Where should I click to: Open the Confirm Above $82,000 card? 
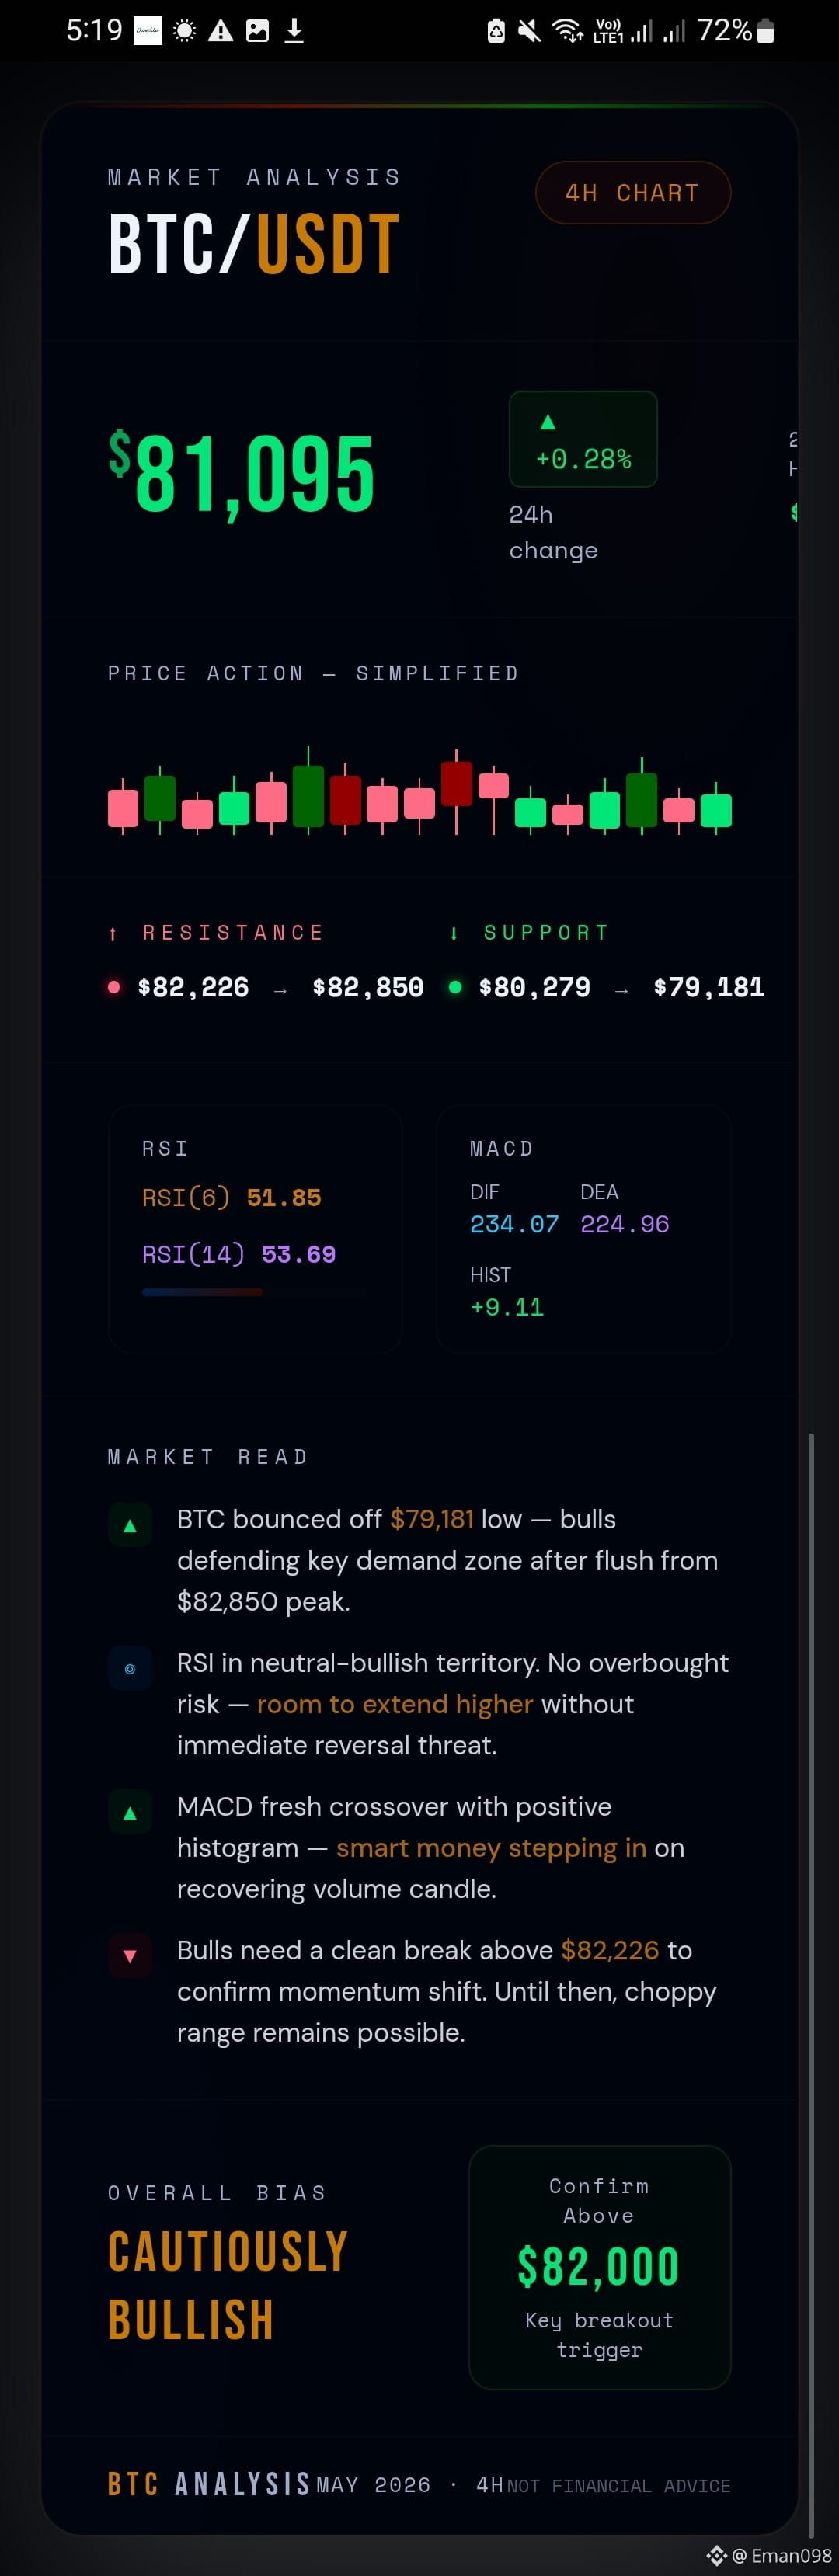[x=600, y=2267]
